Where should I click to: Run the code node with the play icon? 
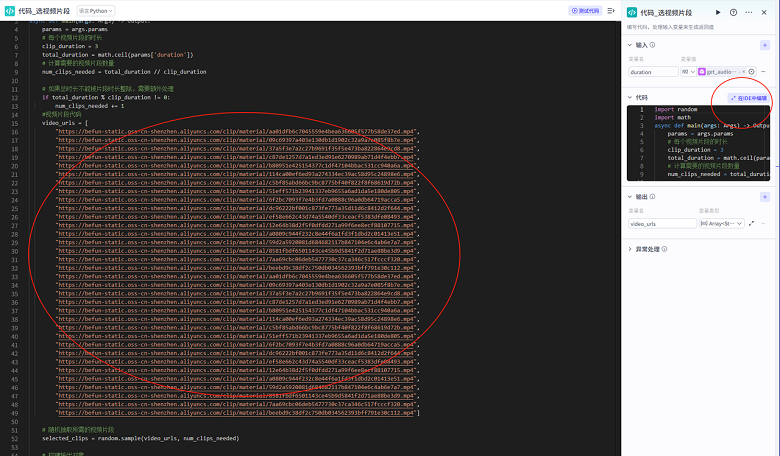[x=718, y=12]
